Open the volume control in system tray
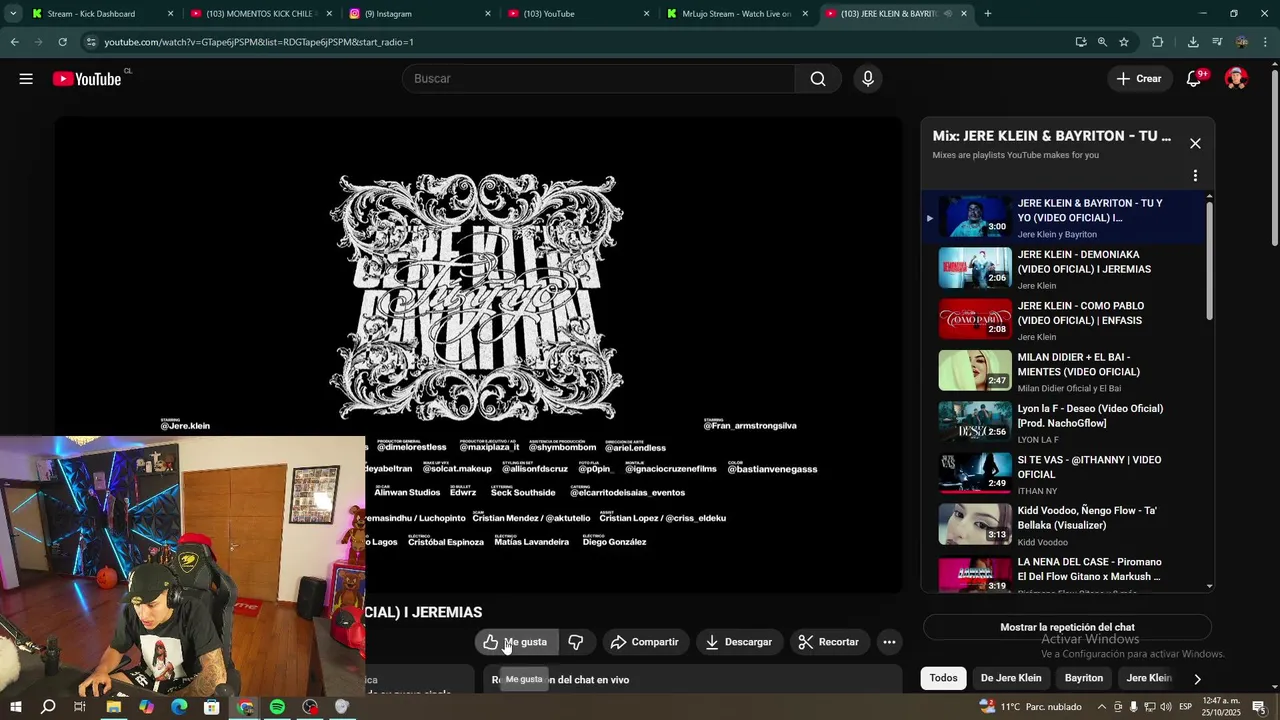This screenshot has height=720, width=1280. 1166,707
